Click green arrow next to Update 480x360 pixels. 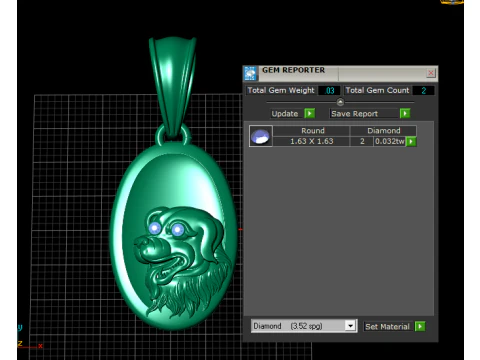pyautogui.click(x=309, y=113)
